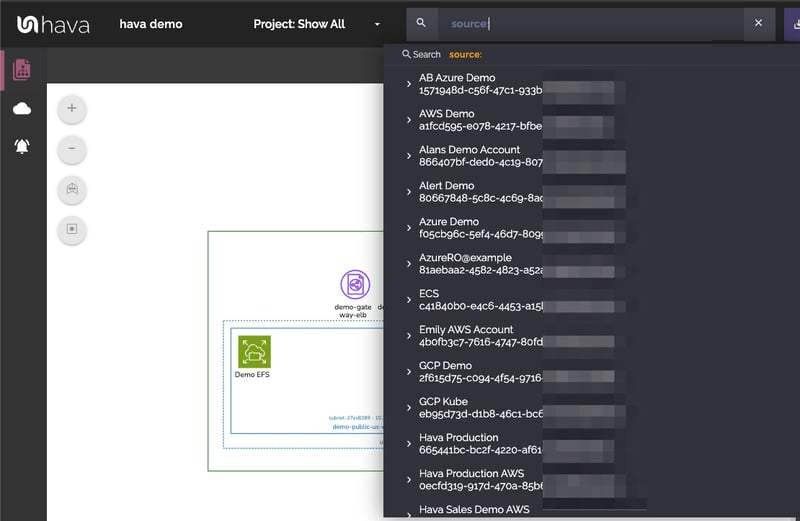Click the Hava logo

point(53,24)
